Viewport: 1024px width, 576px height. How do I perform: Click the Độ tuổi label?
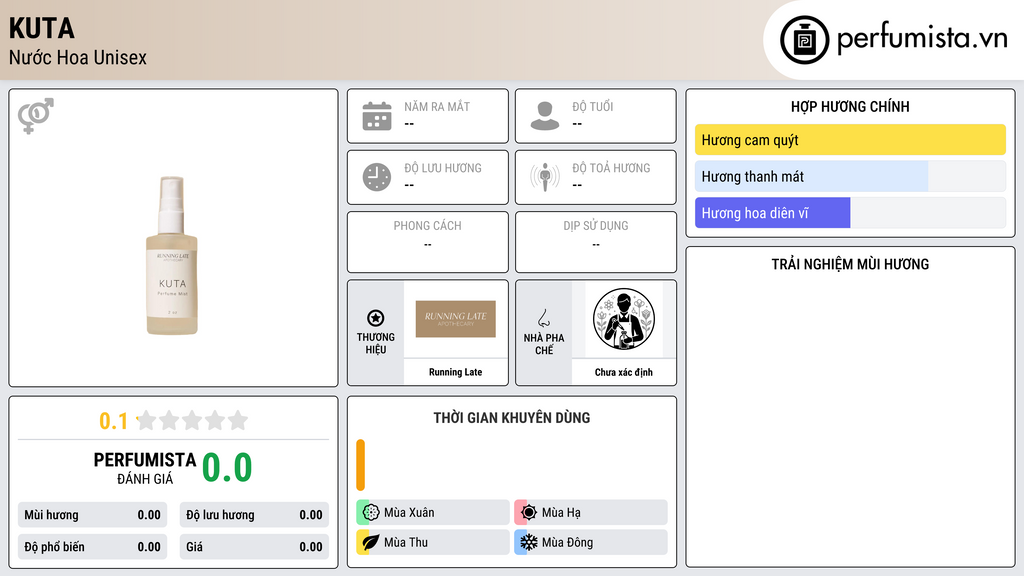(593, 106)
